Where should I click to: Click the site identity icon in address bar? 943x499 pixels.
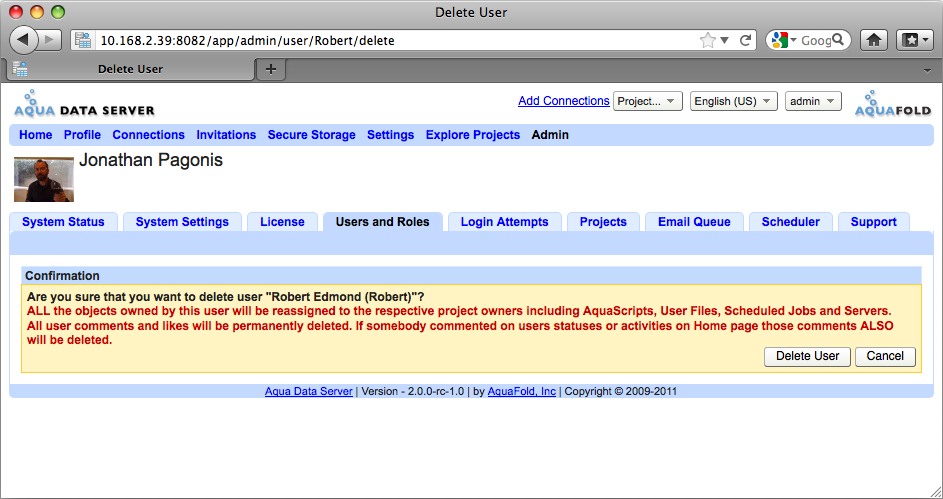click(x=82, y=40)
